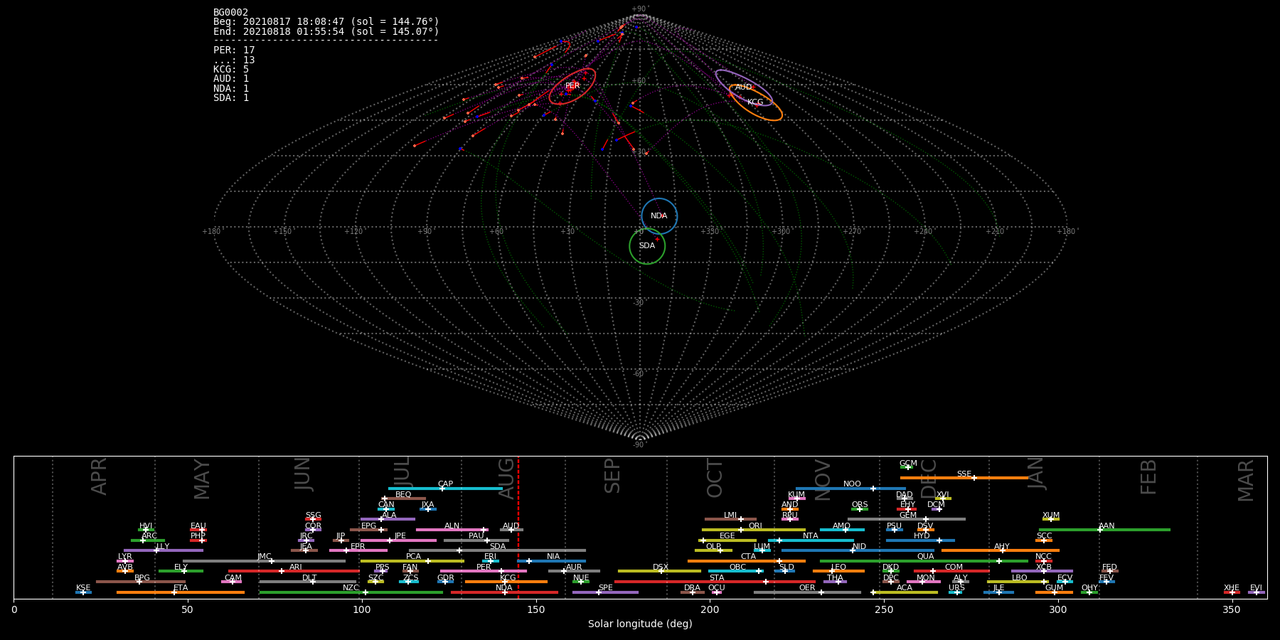Click the End: 20210818 timestamp line
Image resolution: width=1280 pixels, height=640 pixels.
tap(326, 32)
